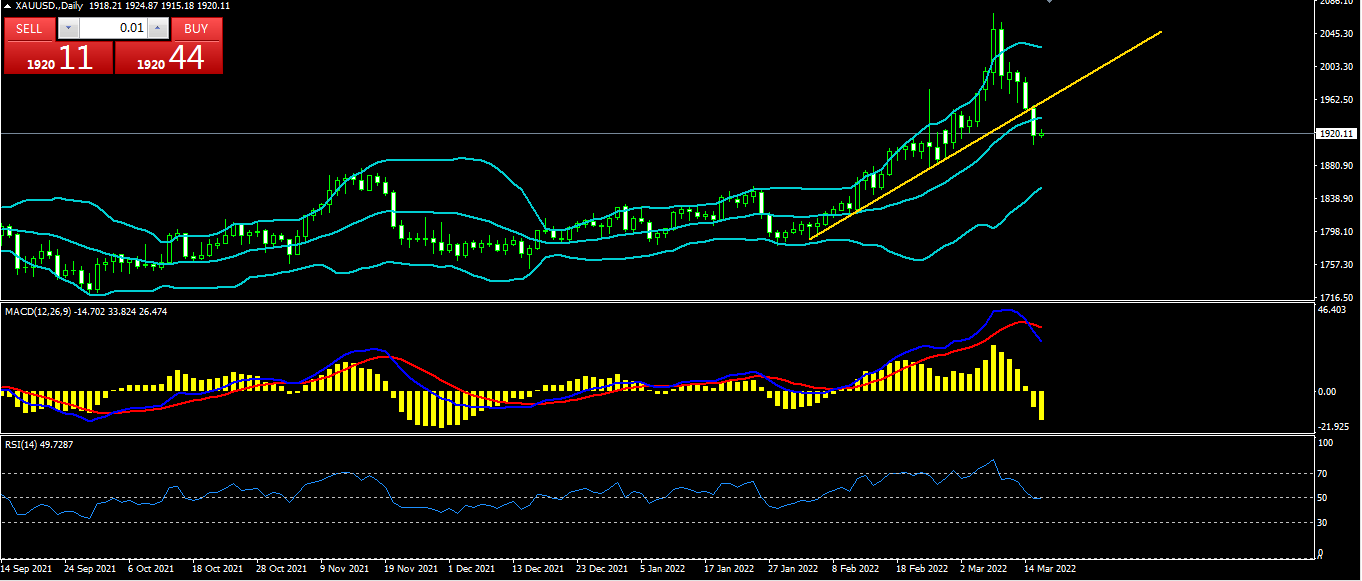
Task: Click the 14 Mar 2022 date label
Action: (1050, 568)
